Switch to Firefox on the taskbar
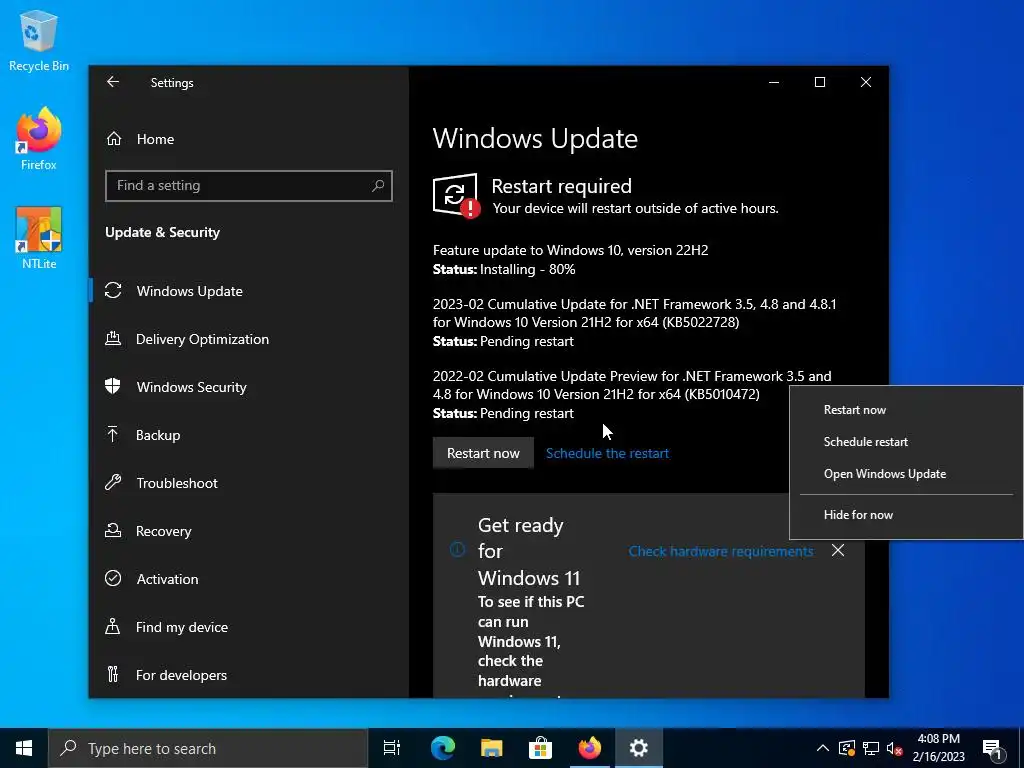This screenshot has height=768, width=1024. (590, 748)
